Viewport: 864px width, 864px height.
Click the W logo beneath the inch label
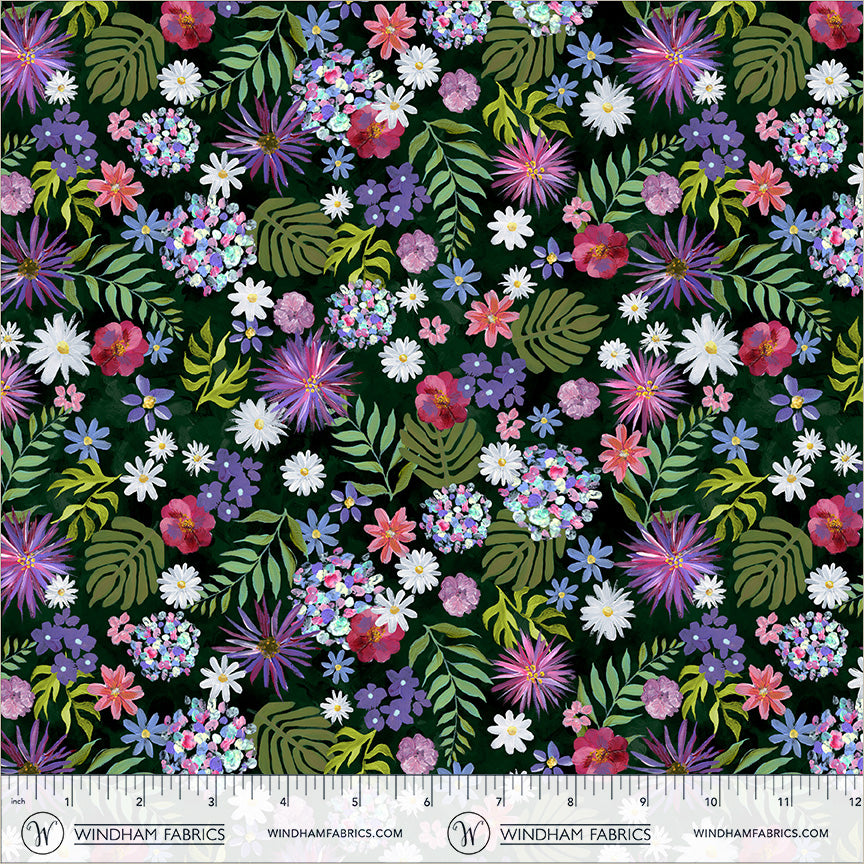click(42, 833)
